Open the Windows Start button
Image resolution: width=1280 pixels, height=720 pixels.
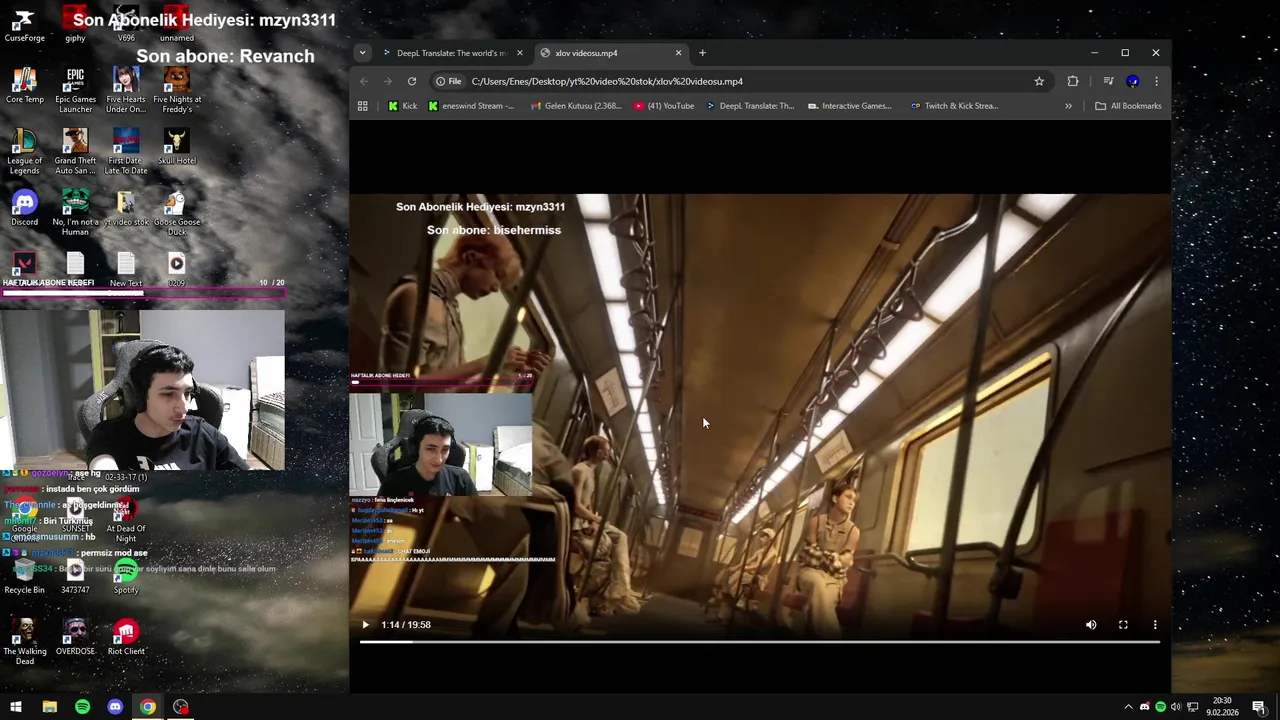click(x=16, y=707)
